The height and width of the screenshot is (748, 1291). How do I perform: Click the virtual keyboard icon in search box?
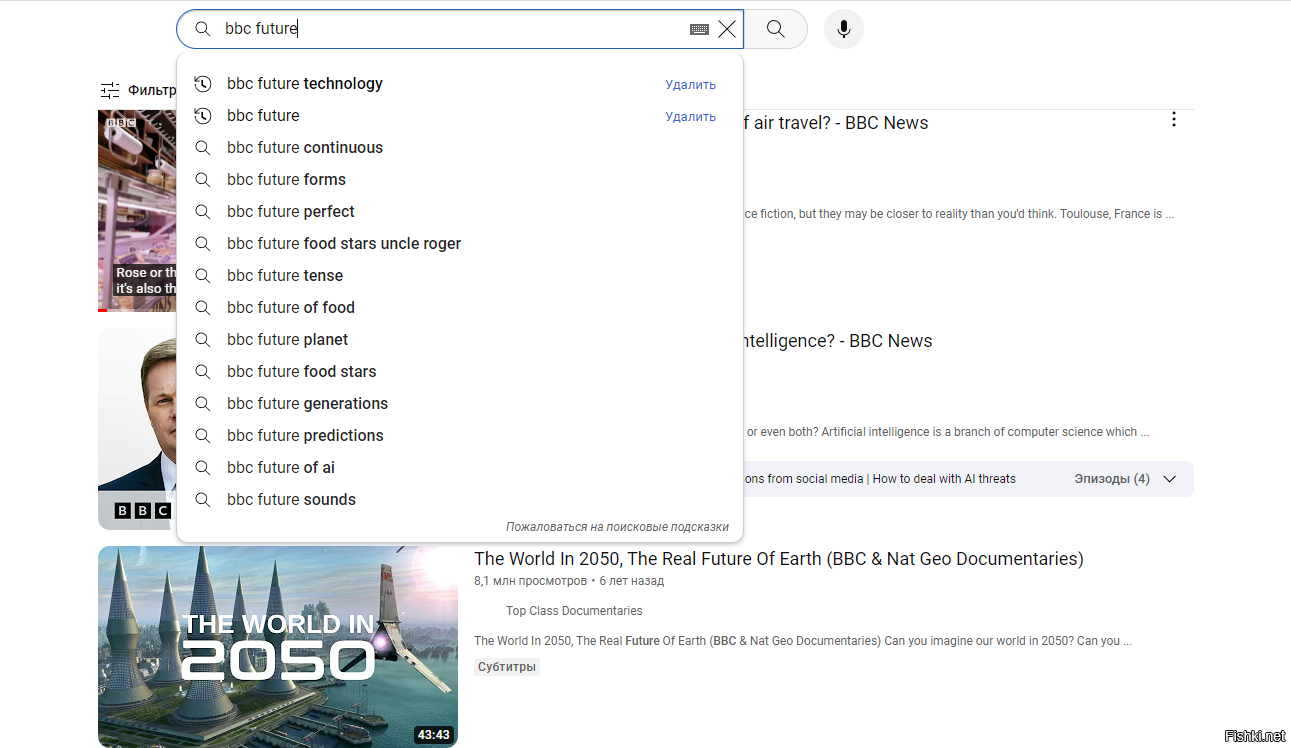coord(699,29)
